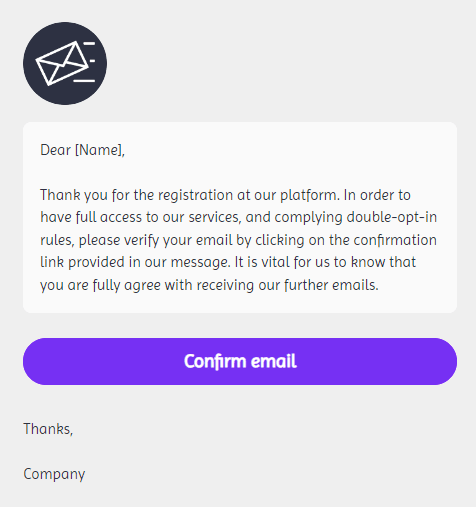
Task: Click 'link provided in our message' text
Action: tap(135, 262)
